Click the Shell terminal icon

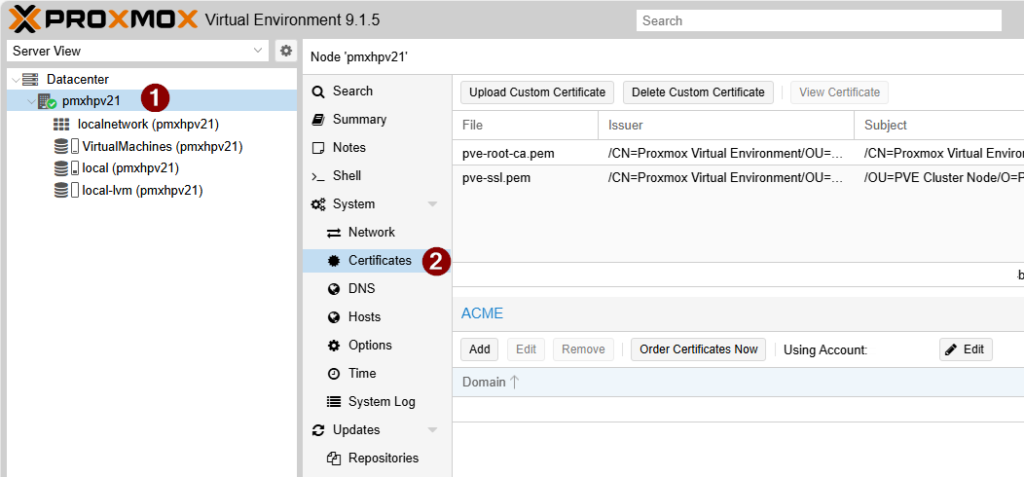coord(318,176)
